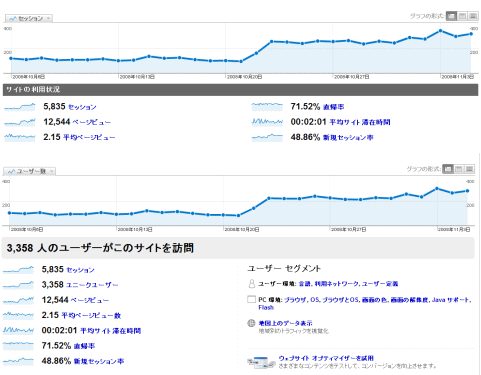
Task: Click the last data point on the セッション graph
Action: [471, 34]
